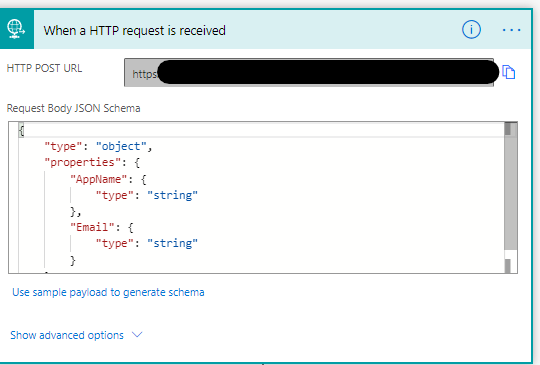Click the HTTP POST URL label

point(44,68)
